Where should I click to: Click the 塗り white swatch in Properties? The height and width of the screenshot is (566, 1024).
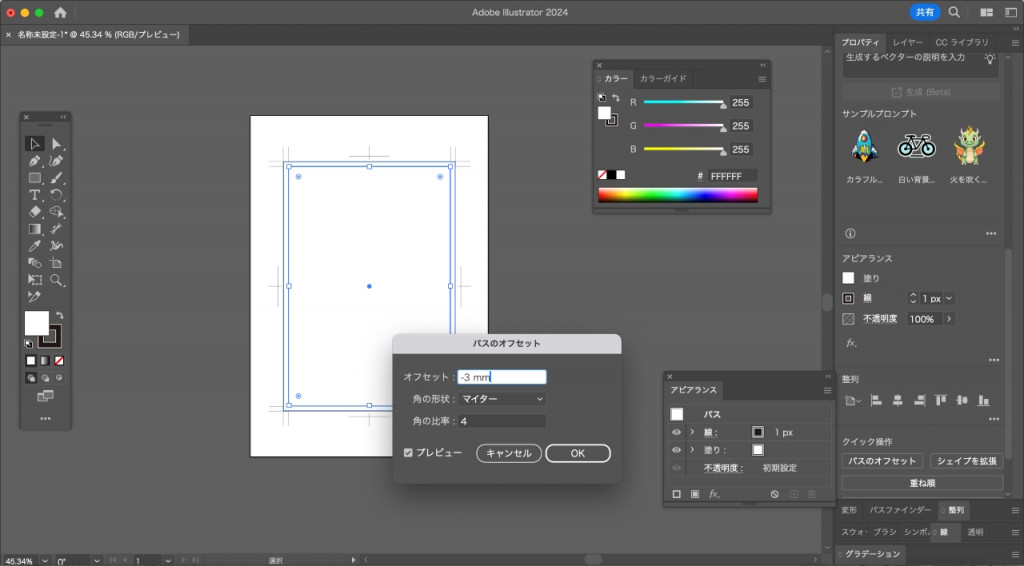click(848, 278)
